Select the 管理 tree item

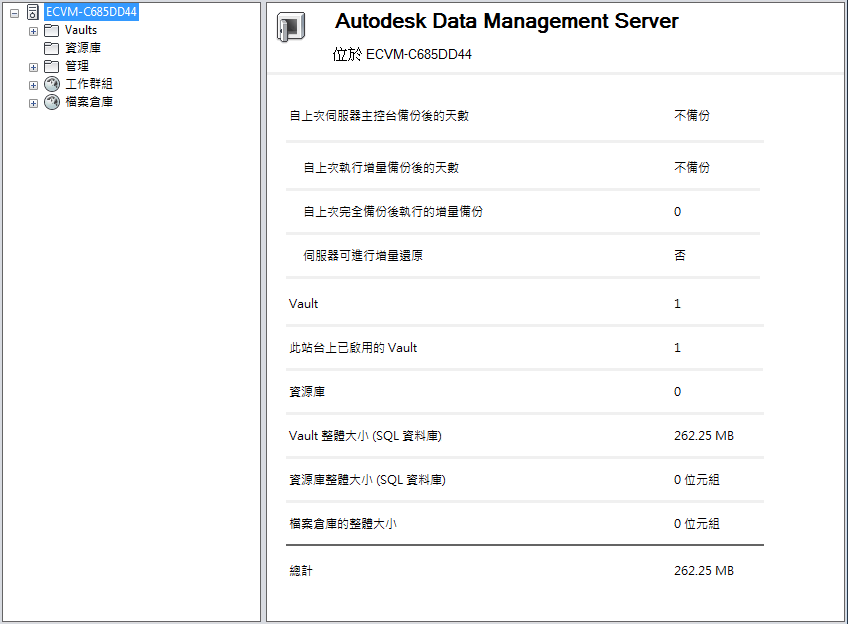(x=77, y=66)
